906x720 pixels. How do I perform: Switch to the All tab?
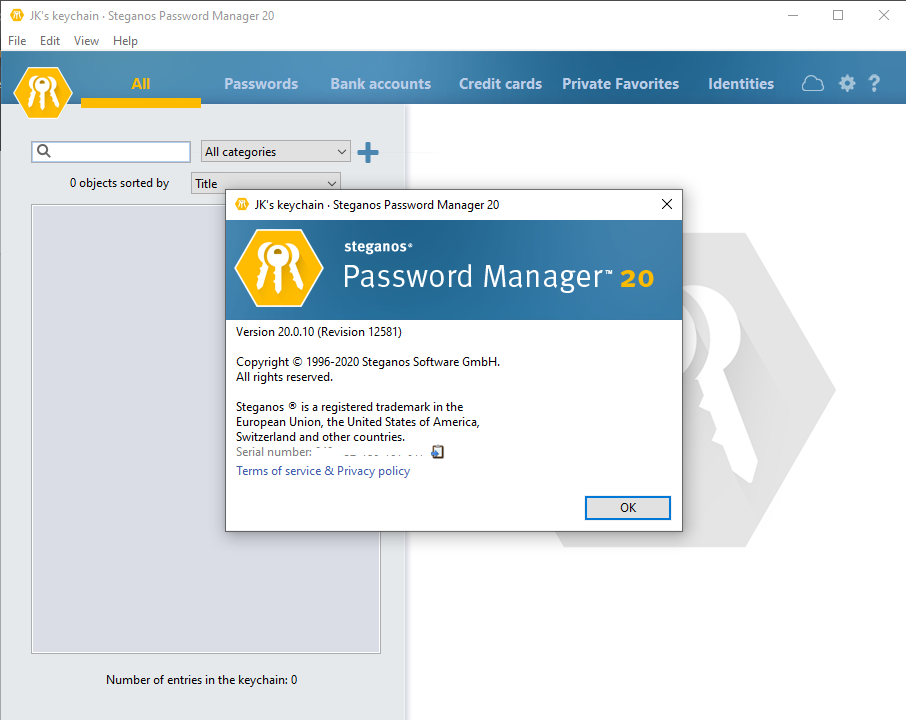coord(141,84)
